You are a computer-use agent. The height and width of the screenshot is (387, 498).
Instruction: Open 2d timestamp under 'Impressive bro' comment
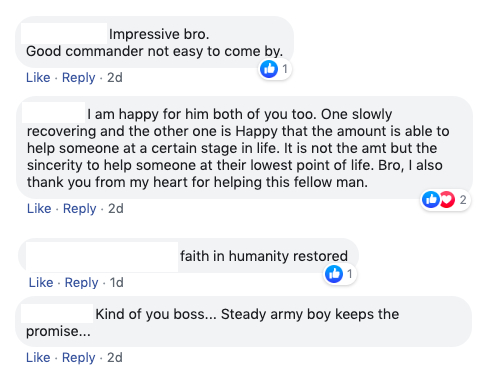[x=115, y=78]
